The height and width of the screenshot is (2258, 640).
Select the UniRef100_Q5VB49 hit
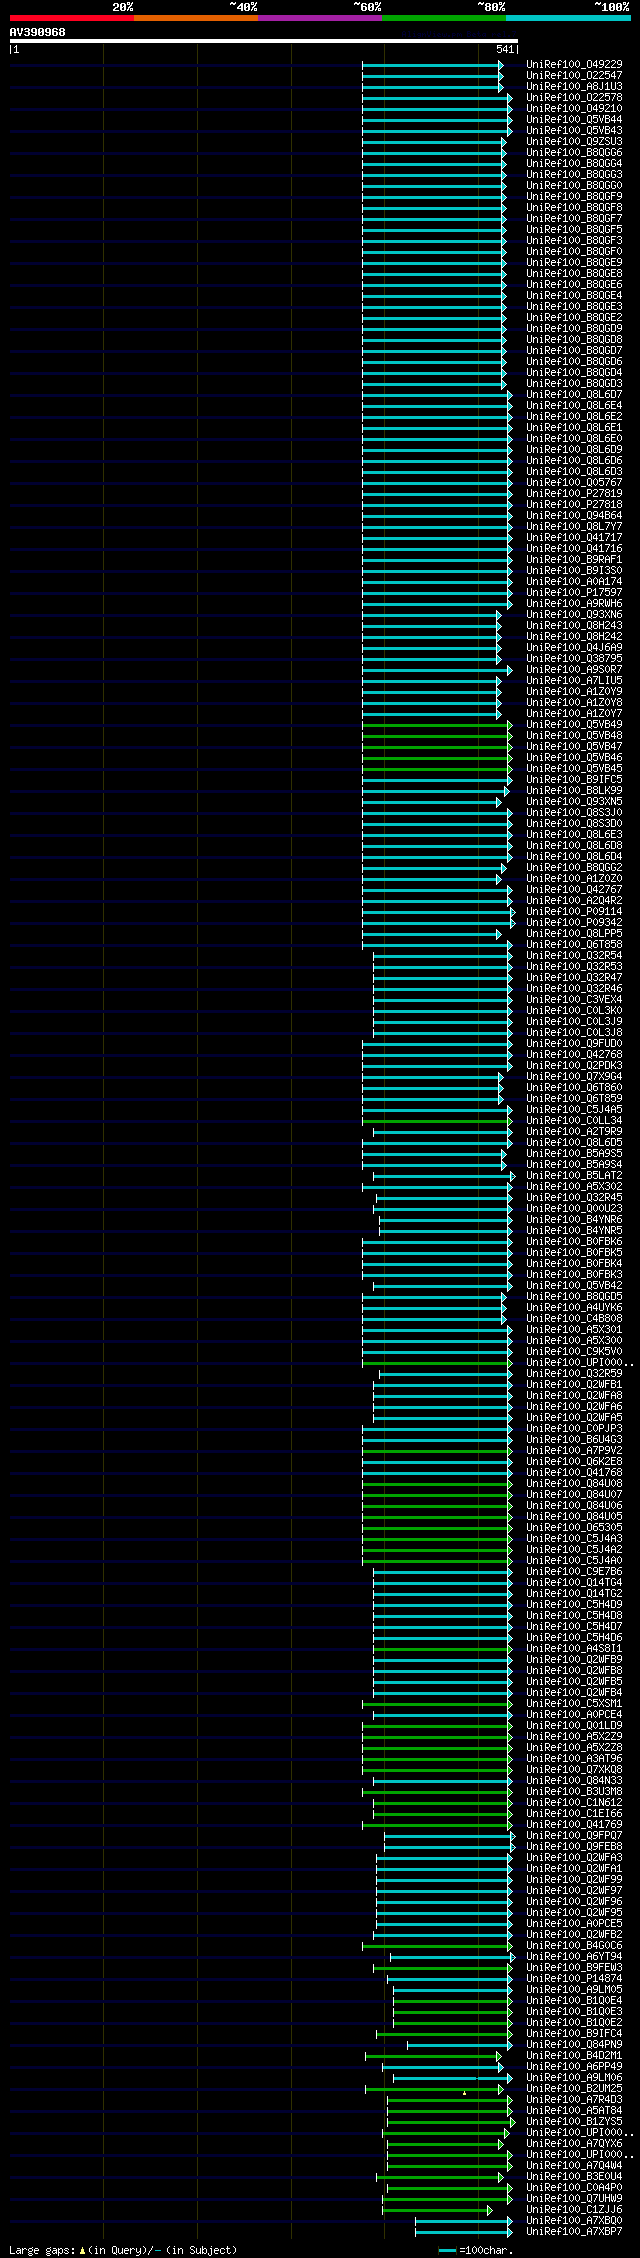[x=574, y=725]
